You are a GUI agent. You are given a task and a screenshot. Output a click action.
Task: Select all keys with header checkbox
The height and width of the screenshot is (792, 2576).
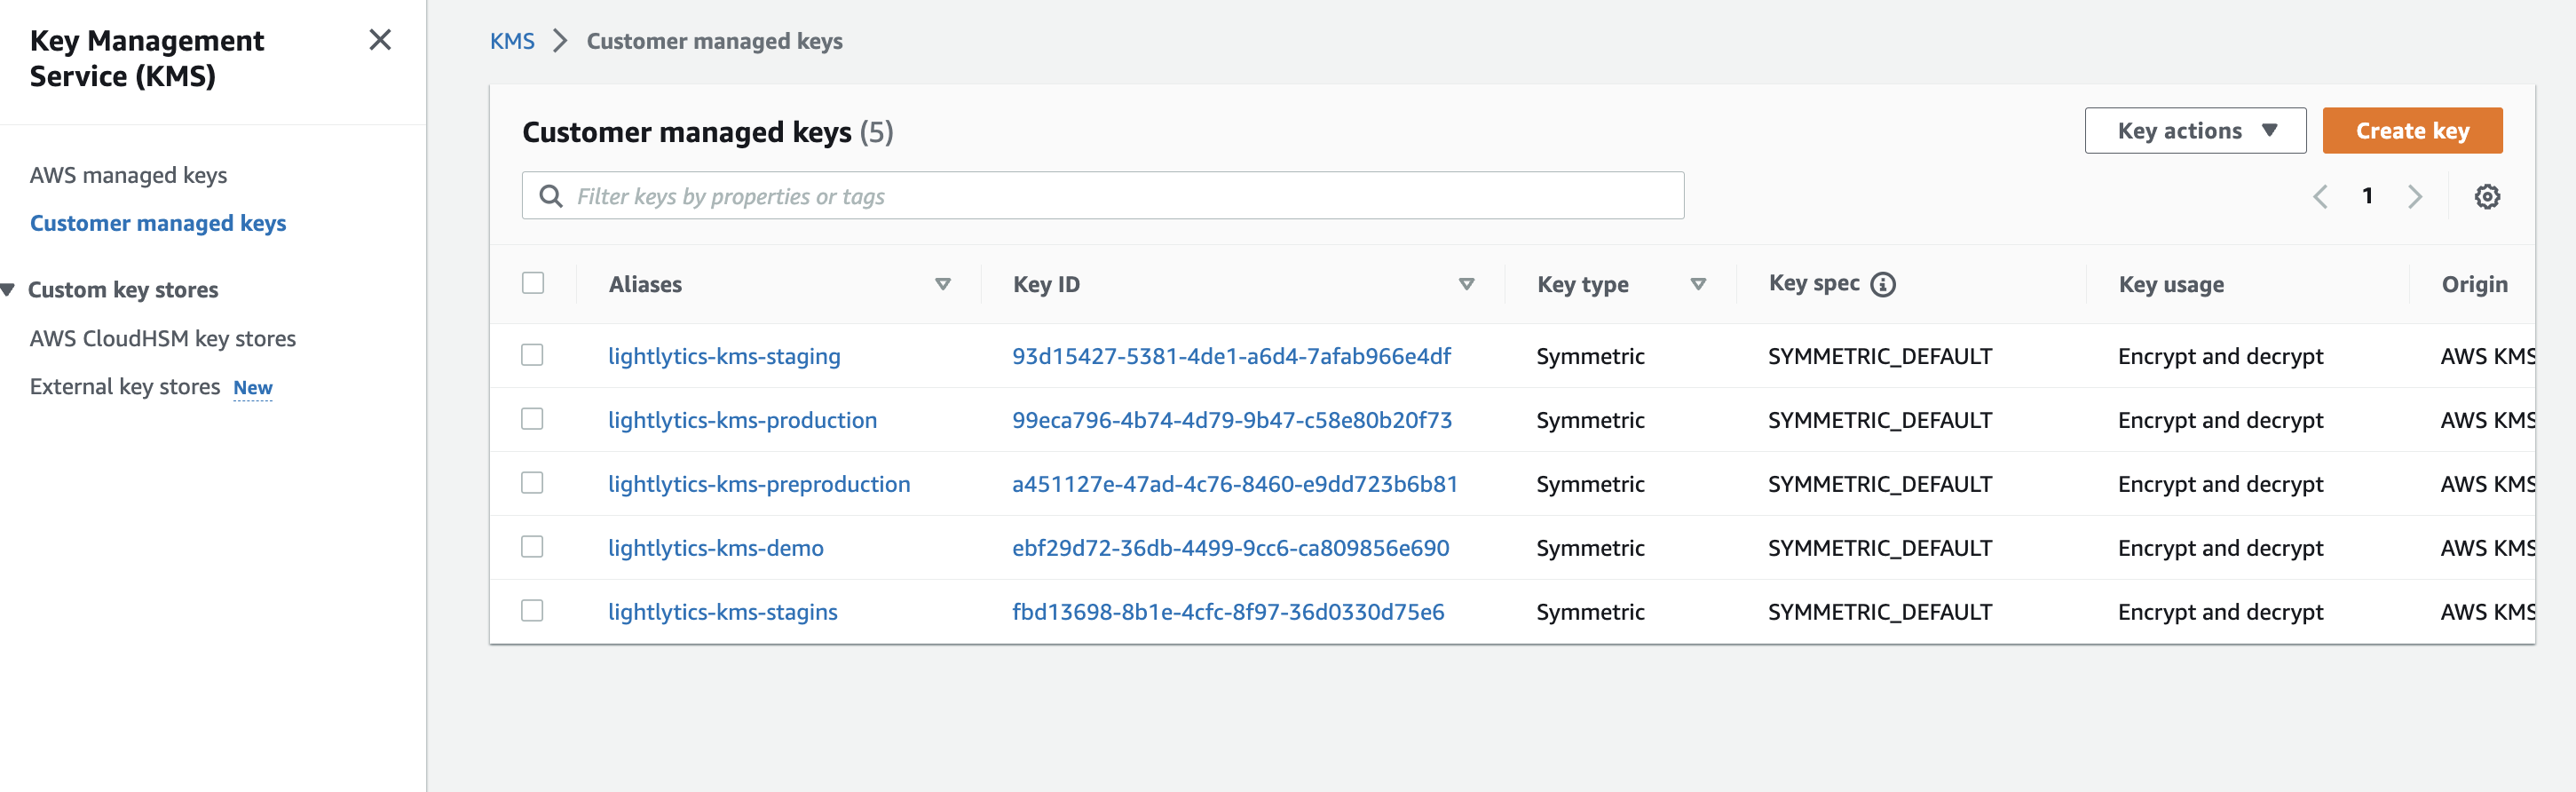[533, 284]
